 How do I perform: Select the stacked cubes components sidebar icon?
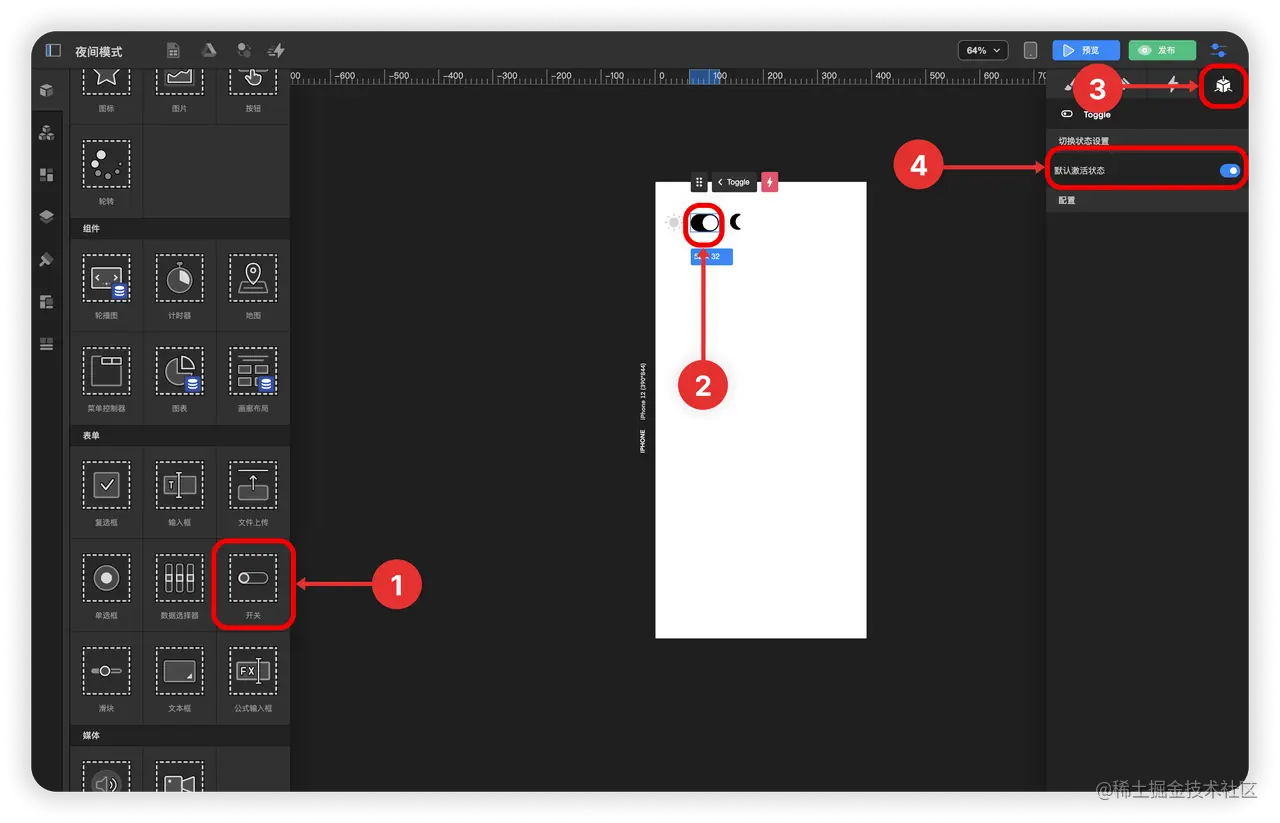46,132
